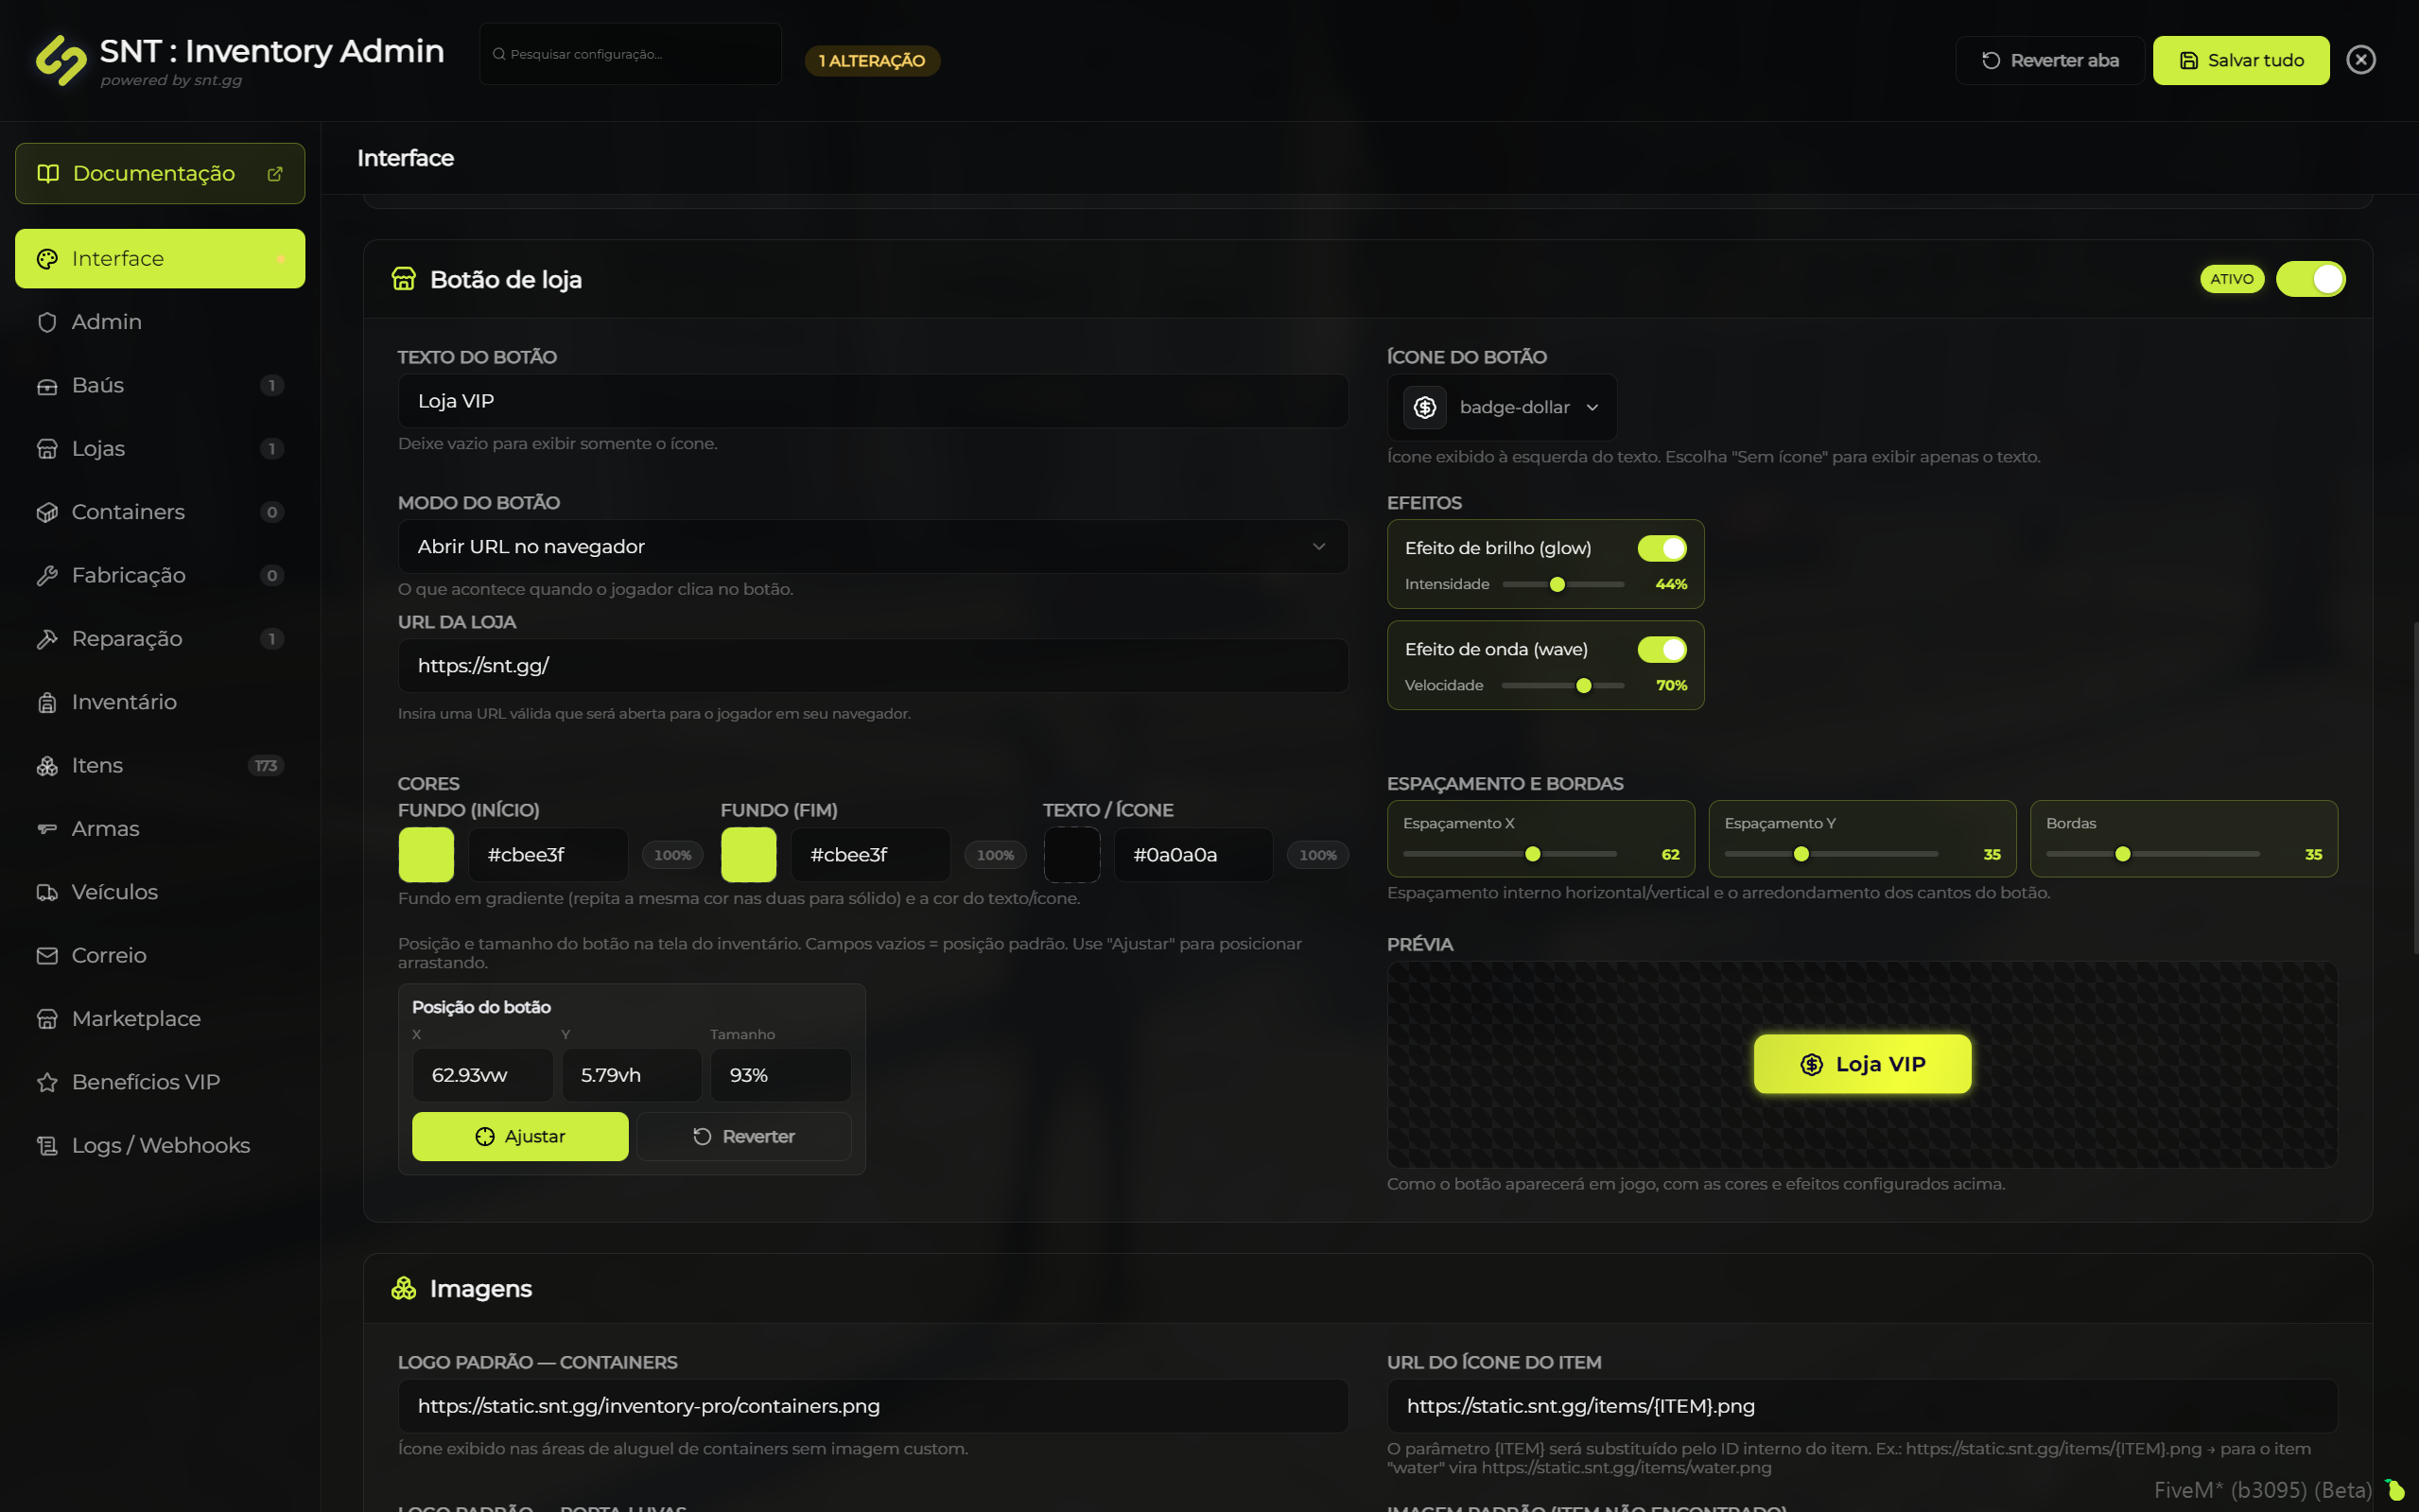Image resolution: width=2419 pixels, height=1512 pixels.
Task: Toggle the Botão de loja active switch
Action: click(x=2310, y=279)
